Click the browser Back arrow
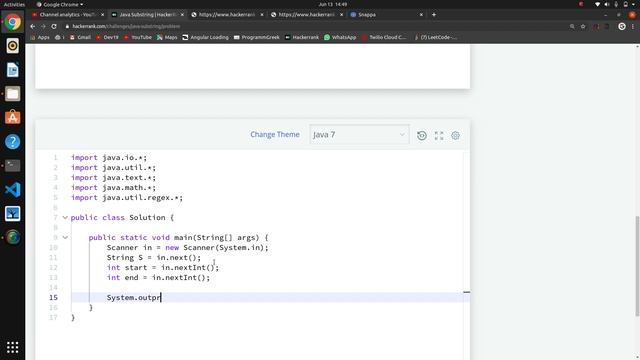Image resolution: width=640 pixels, height=360 pixels. click(33, 26)
